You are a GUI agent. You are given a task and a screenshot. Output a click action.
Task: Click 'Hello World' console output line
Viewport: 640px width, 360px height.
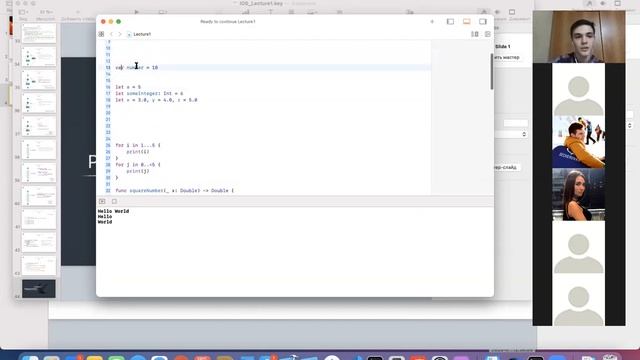113,211
